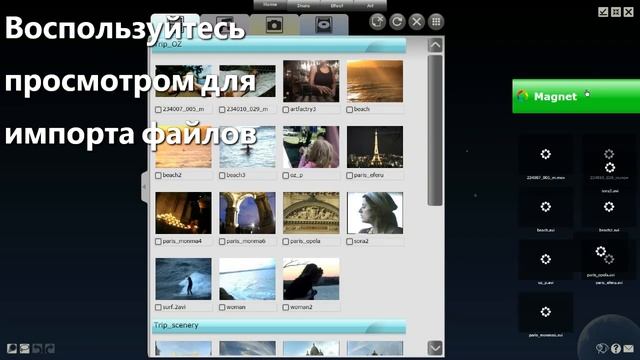Open the camera import tab
The image size is (640, 360).
point(274,25)
